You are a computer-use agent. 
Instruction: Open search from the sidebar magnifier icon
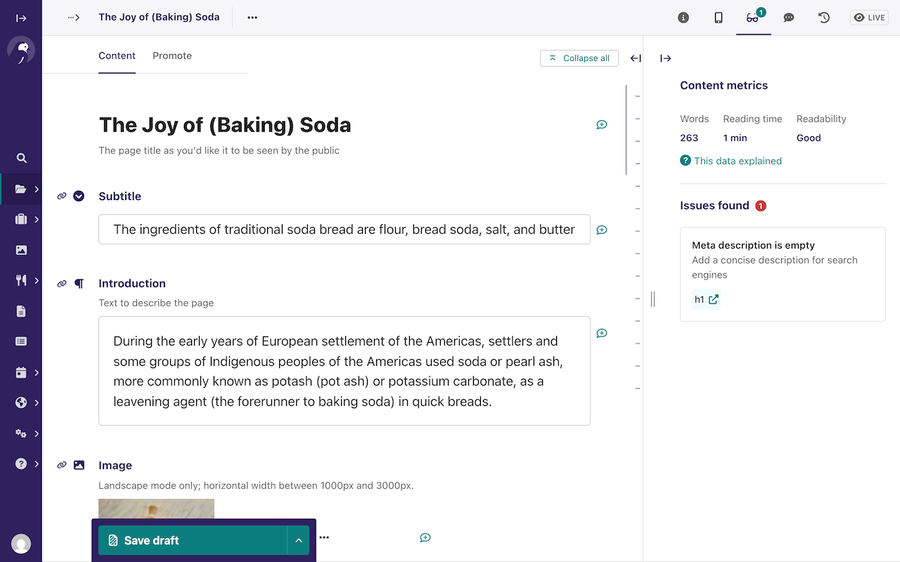(x=21, y=158)
